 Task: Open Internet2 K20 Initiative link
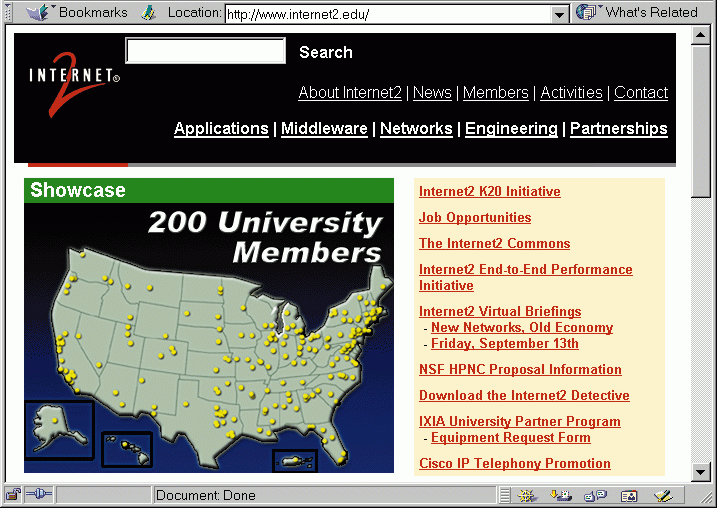tap(489, 192)
